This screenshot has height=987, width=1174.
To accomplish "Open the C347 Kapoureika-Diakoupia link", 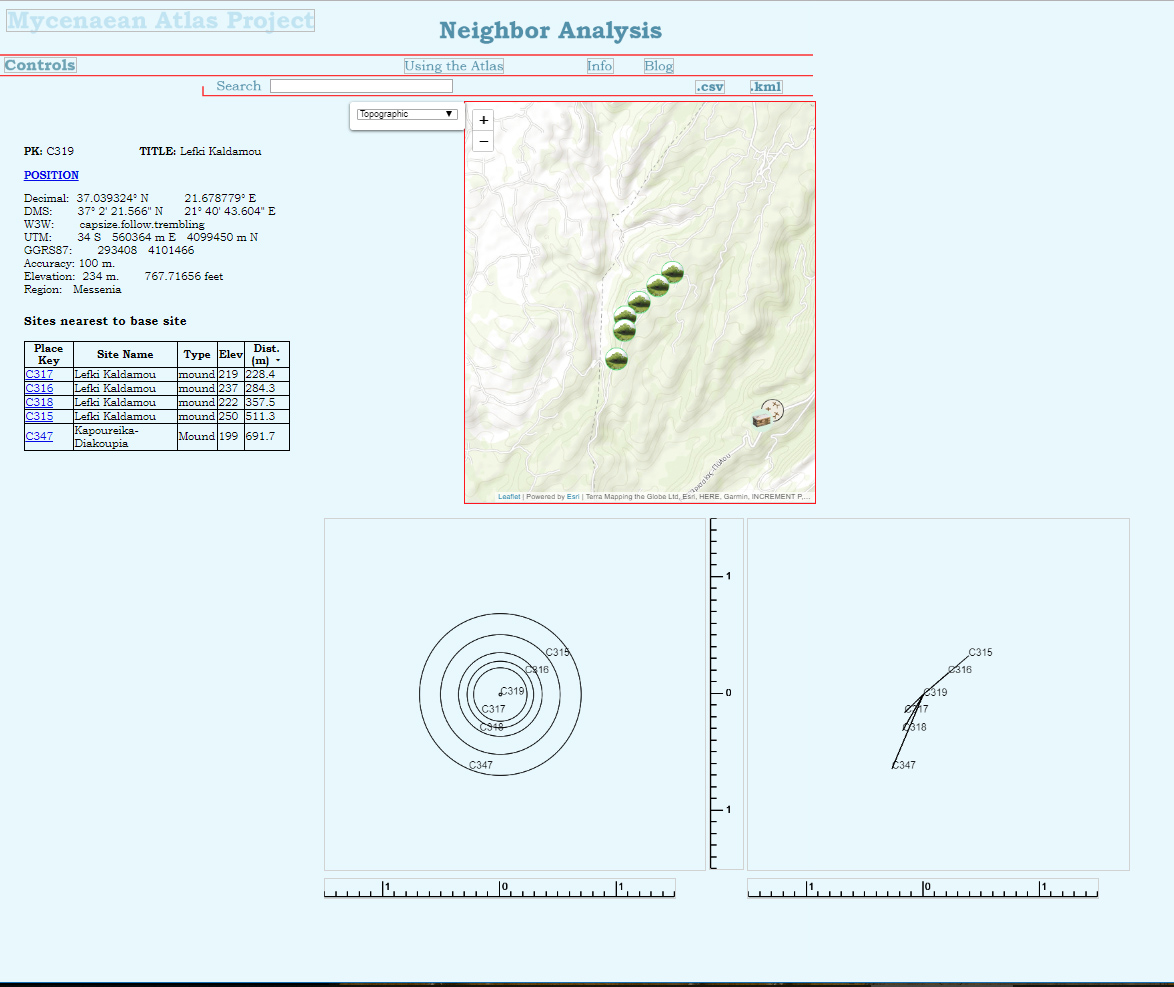I will (x=39, y=436).
